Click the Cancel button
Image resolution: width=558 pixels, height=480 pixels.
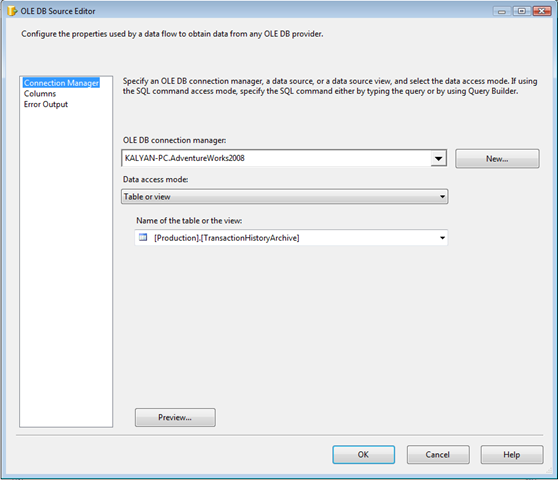click(438, 455)
